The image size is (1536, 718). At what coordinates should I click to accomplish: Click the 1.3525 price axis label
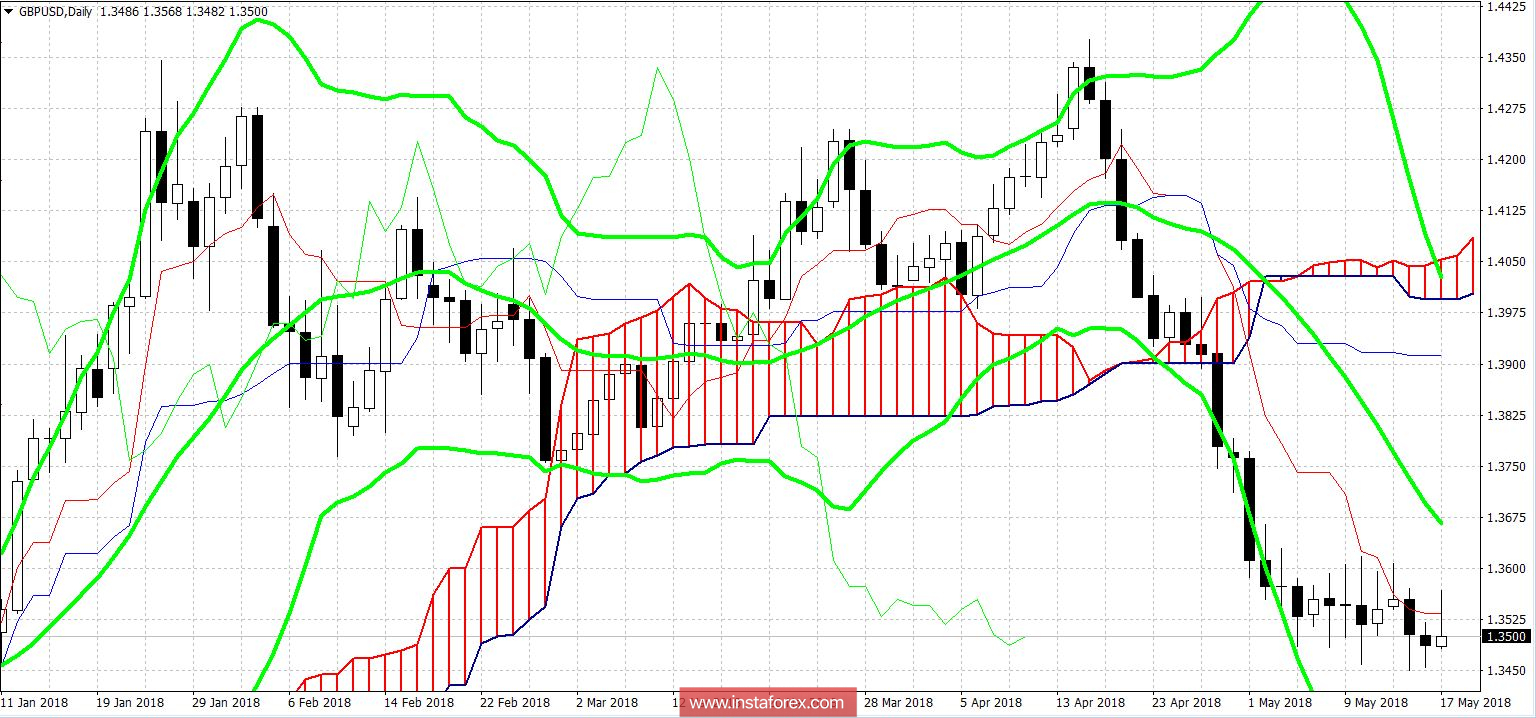pos(1506,620)
